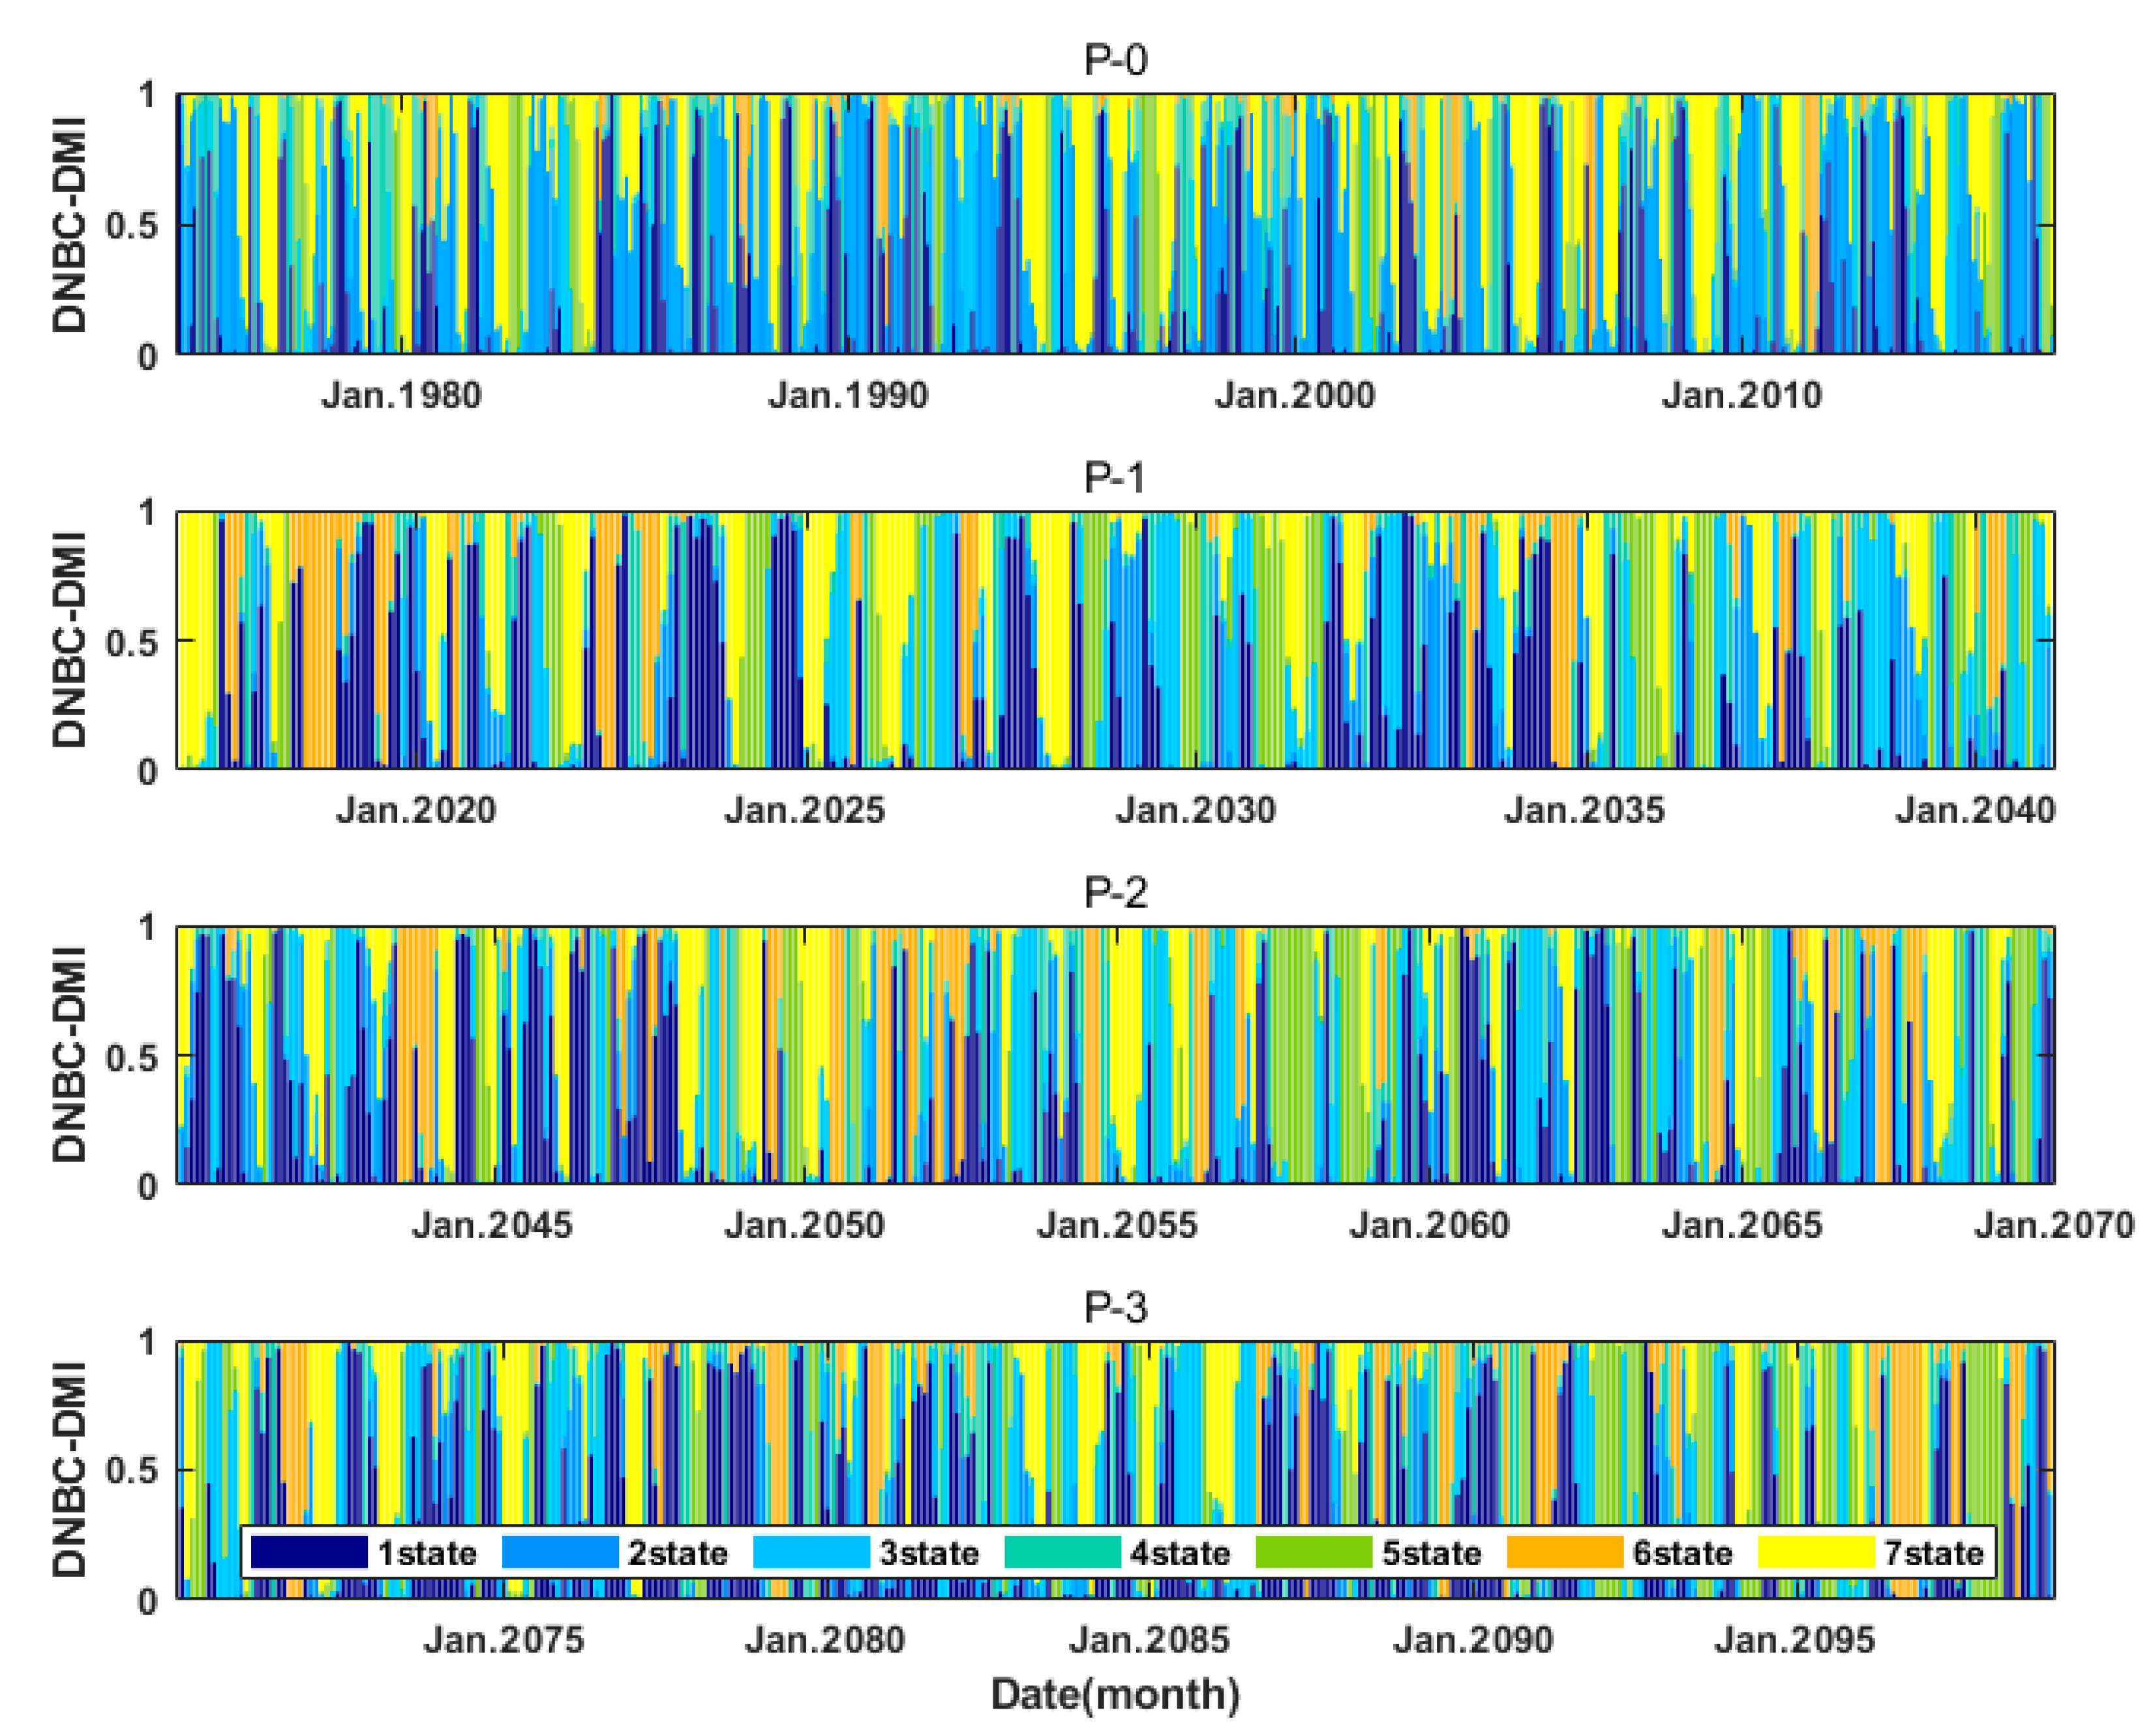Click the 1state dark blue legend swatch
Screen dimensions: 2153x1736
(309, 1551)
